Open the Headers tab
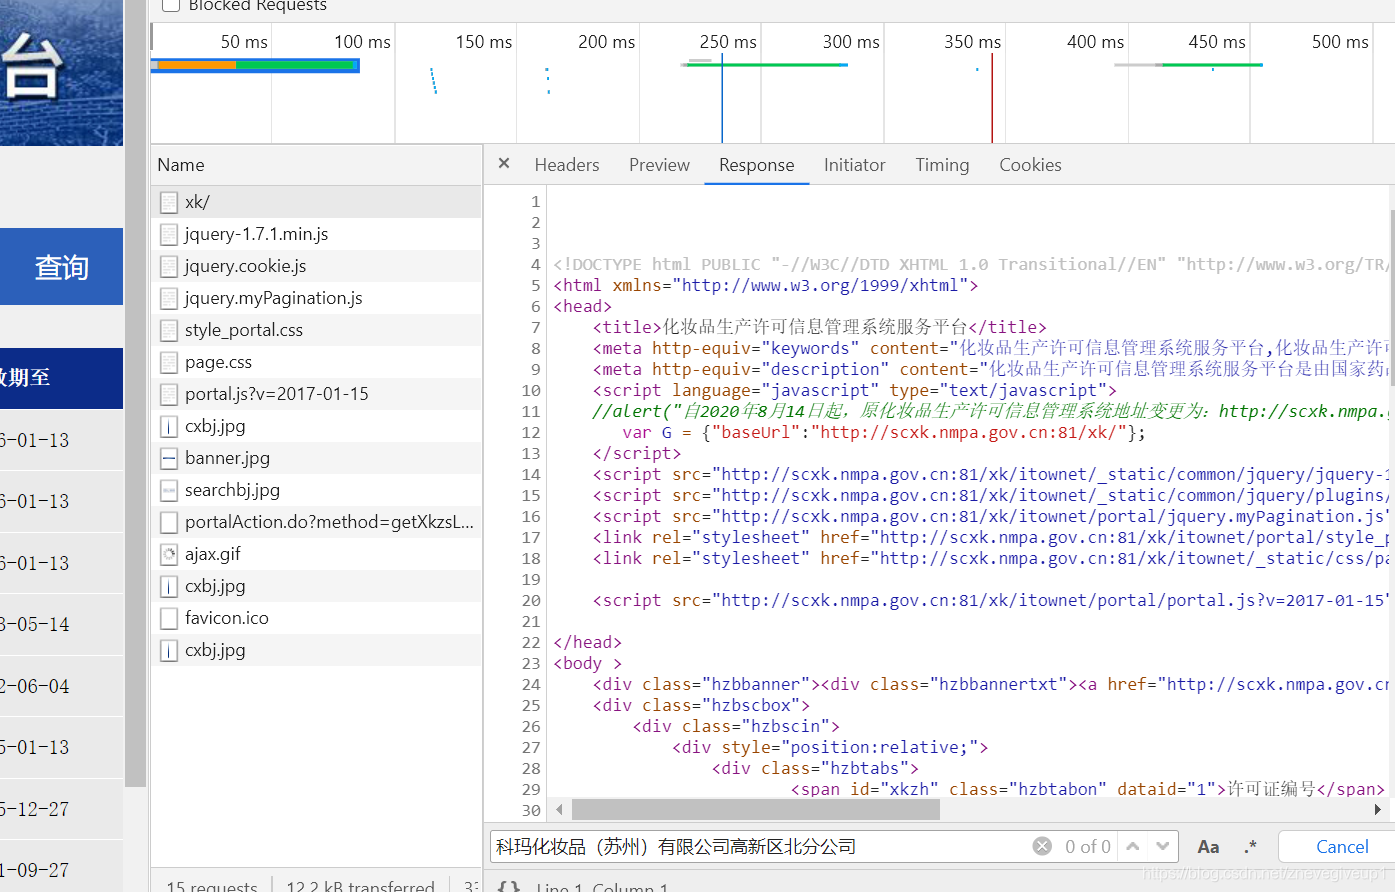1395x892 pixels. 567,165
